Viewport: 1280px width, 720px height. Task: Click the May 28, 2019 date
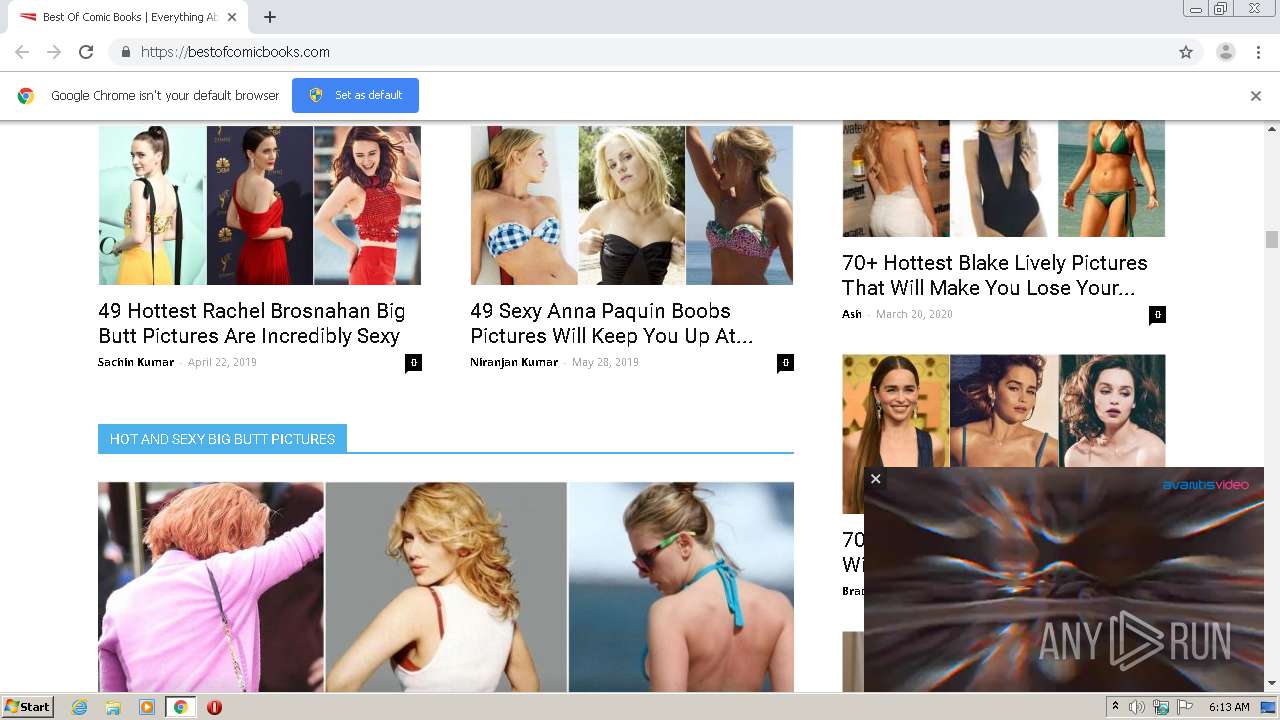[x=605, y=362]
